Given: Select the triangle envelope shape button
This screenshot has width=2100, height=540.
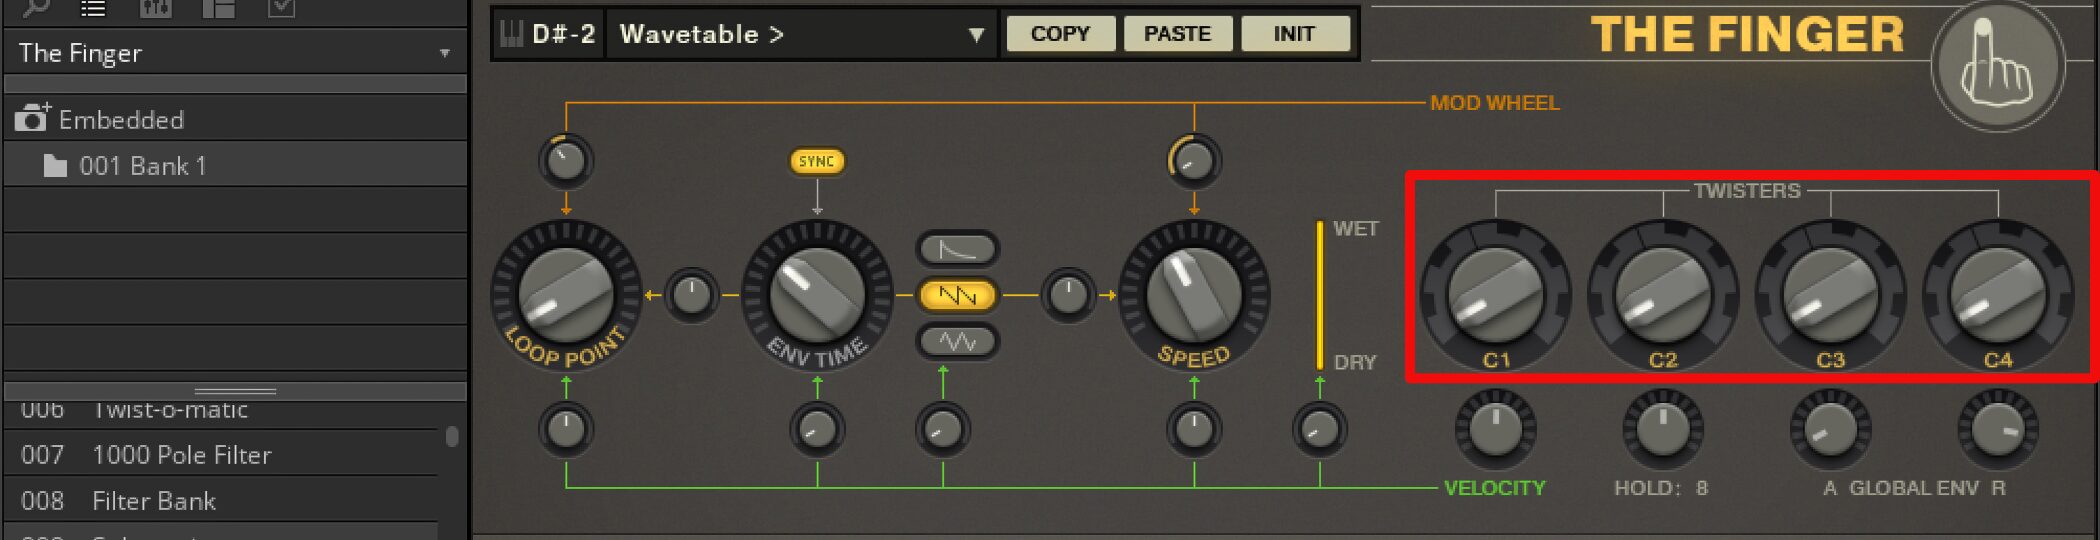Looking at the screenshot, I should coord(957,342).
